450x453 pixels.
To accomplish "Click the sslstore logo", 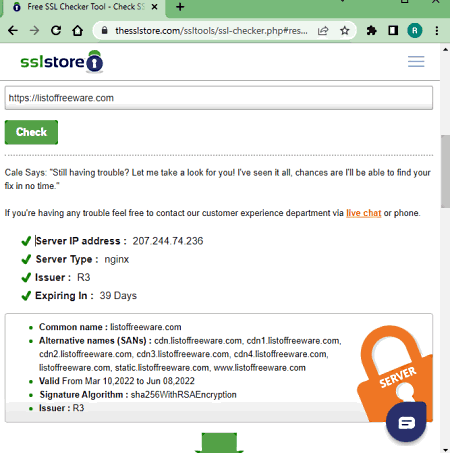I will coord(62,62).
